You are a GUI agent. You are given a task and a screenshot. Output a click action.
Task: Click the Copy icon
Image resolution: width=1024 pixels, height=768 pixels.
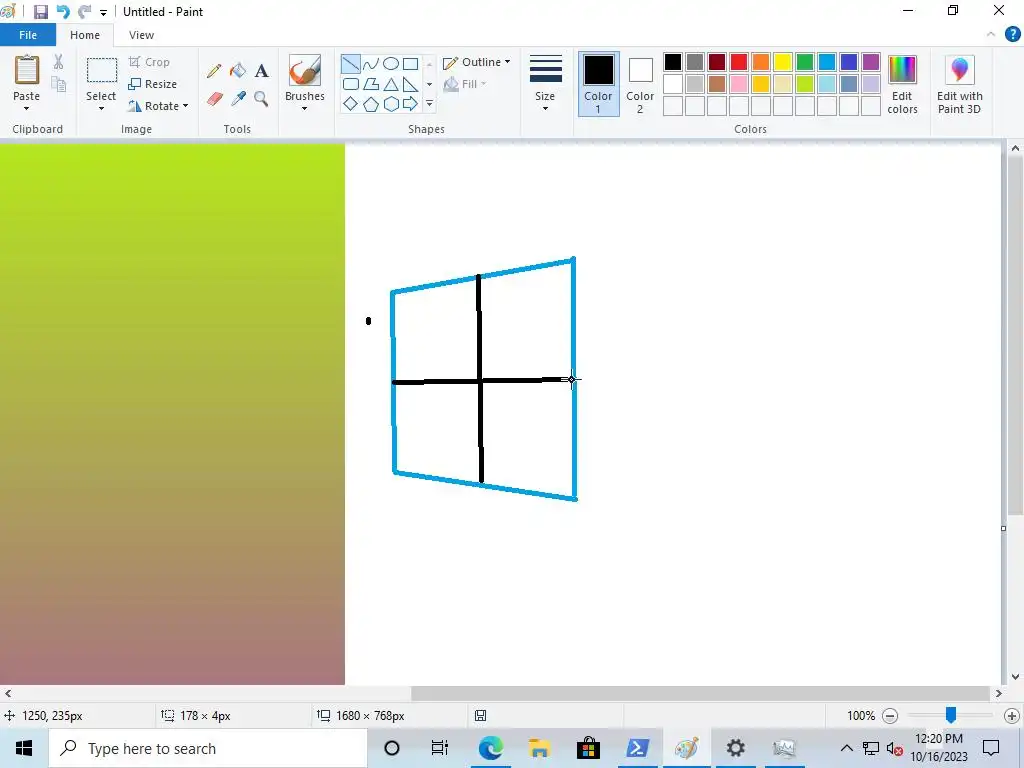(x=58, y=84)
